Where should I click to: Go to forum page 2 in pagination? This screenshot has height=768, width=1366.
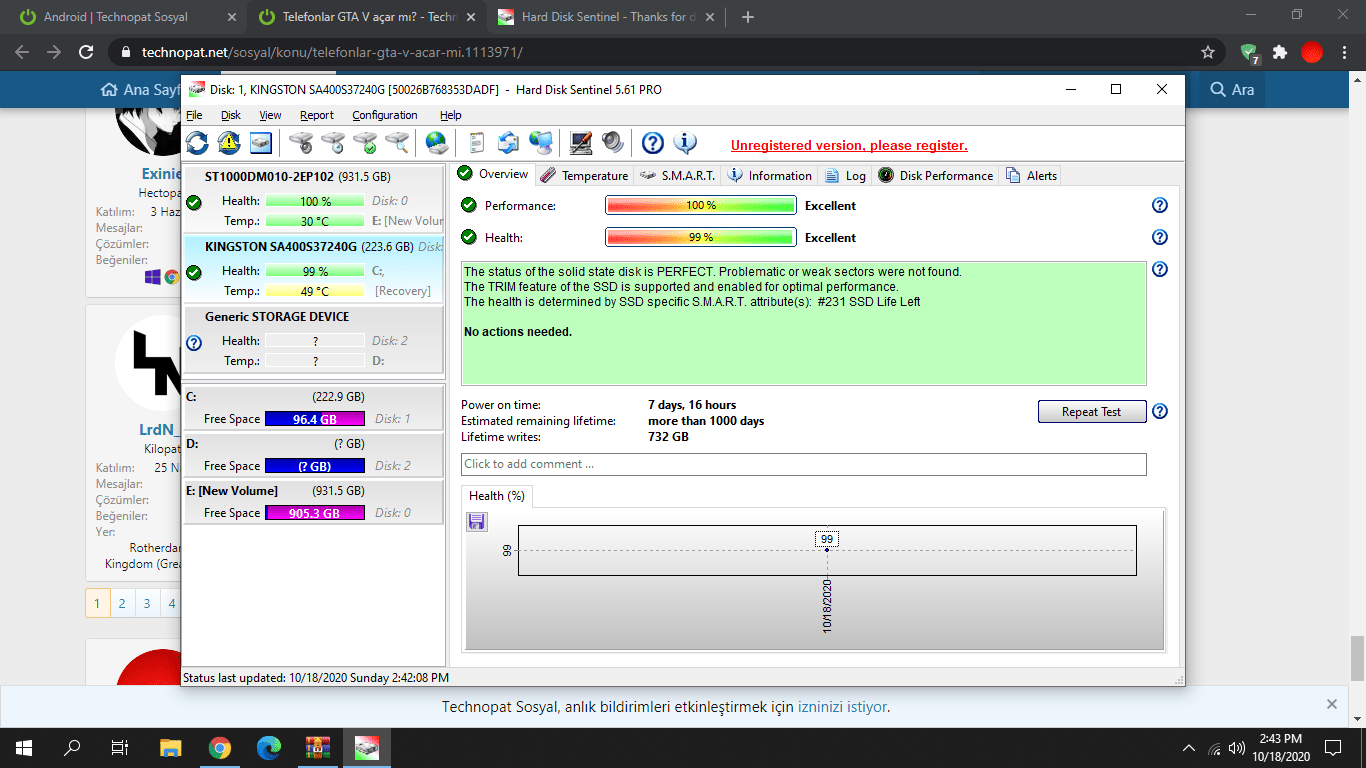(122, 603)
